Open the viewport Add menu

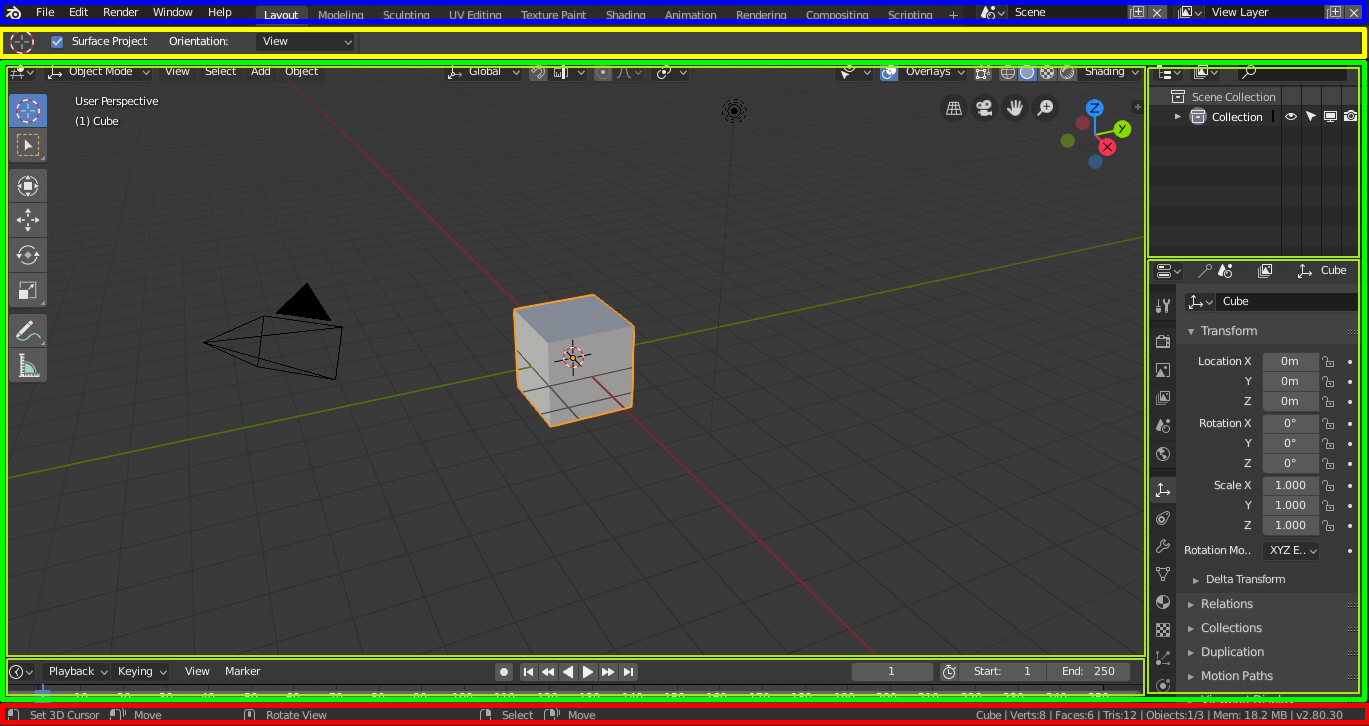(x=260, y=72)
